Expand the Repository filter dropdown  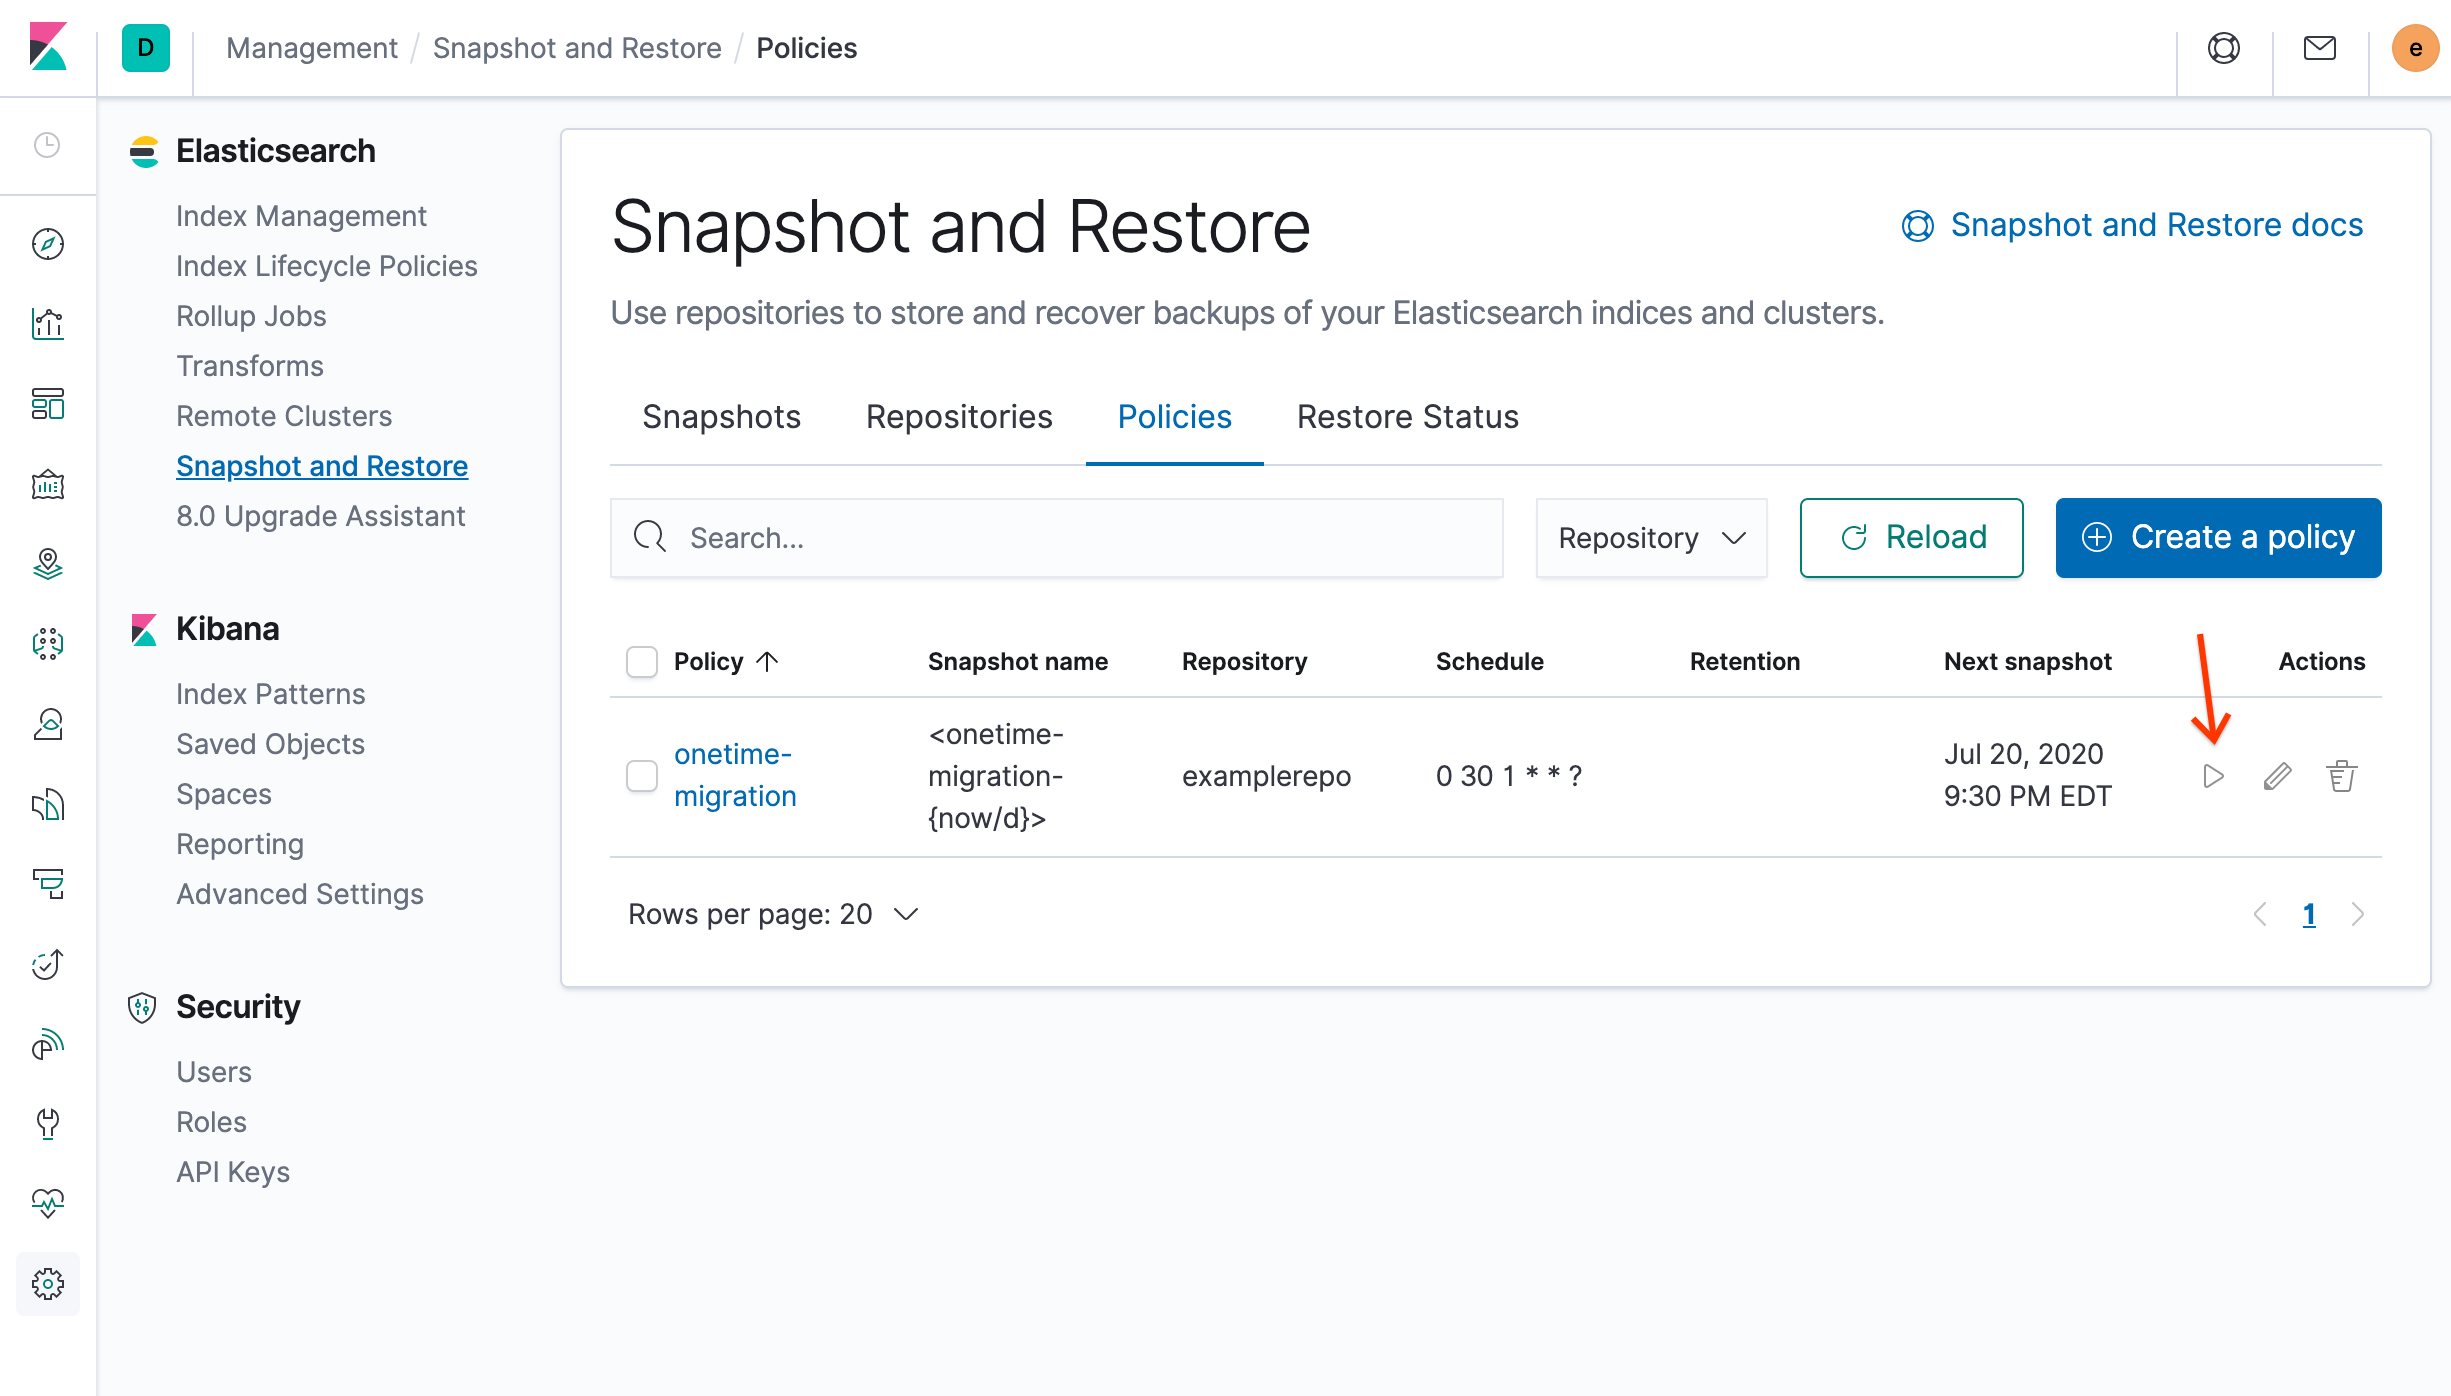(1651, 537)
